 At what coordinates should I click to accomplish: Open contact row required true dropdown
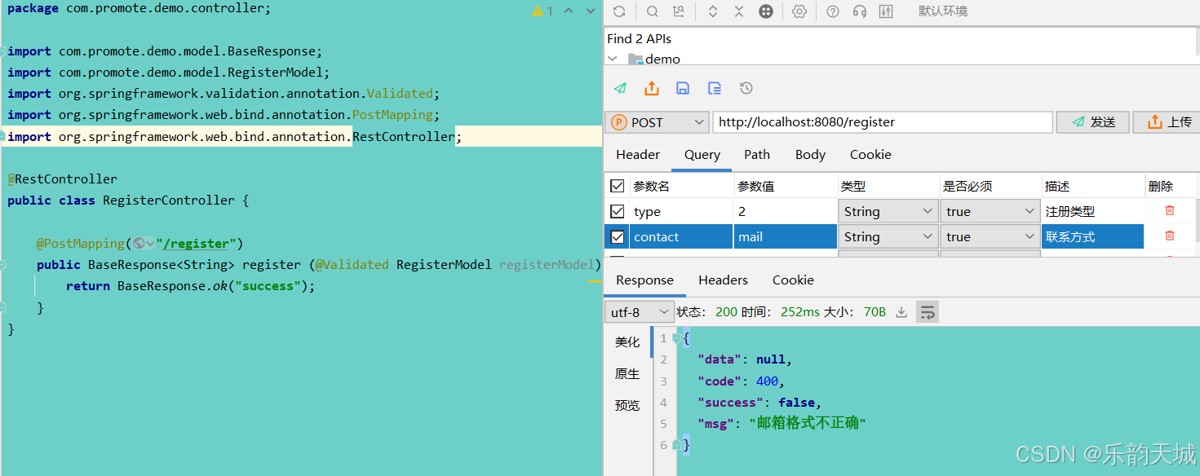990,237
